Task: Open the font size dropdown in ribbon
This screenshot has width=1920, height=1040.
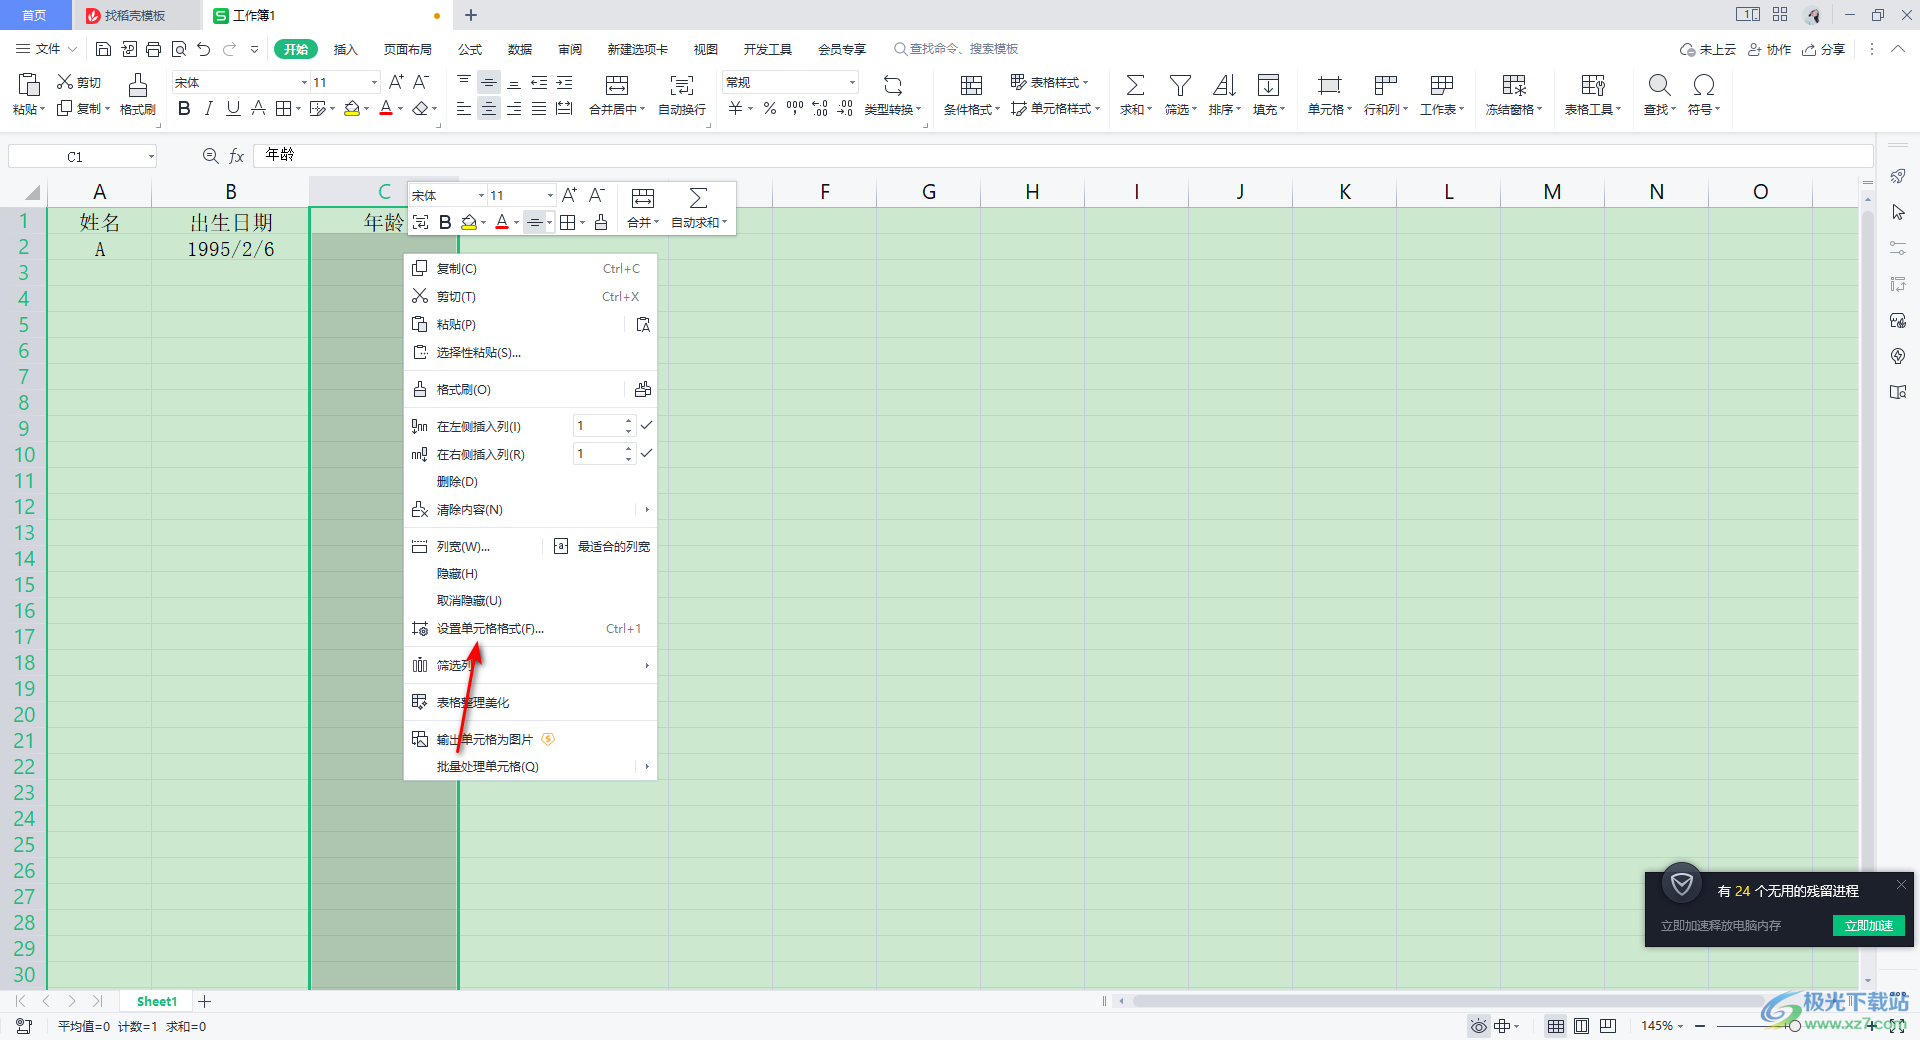Action: (374, 82)
